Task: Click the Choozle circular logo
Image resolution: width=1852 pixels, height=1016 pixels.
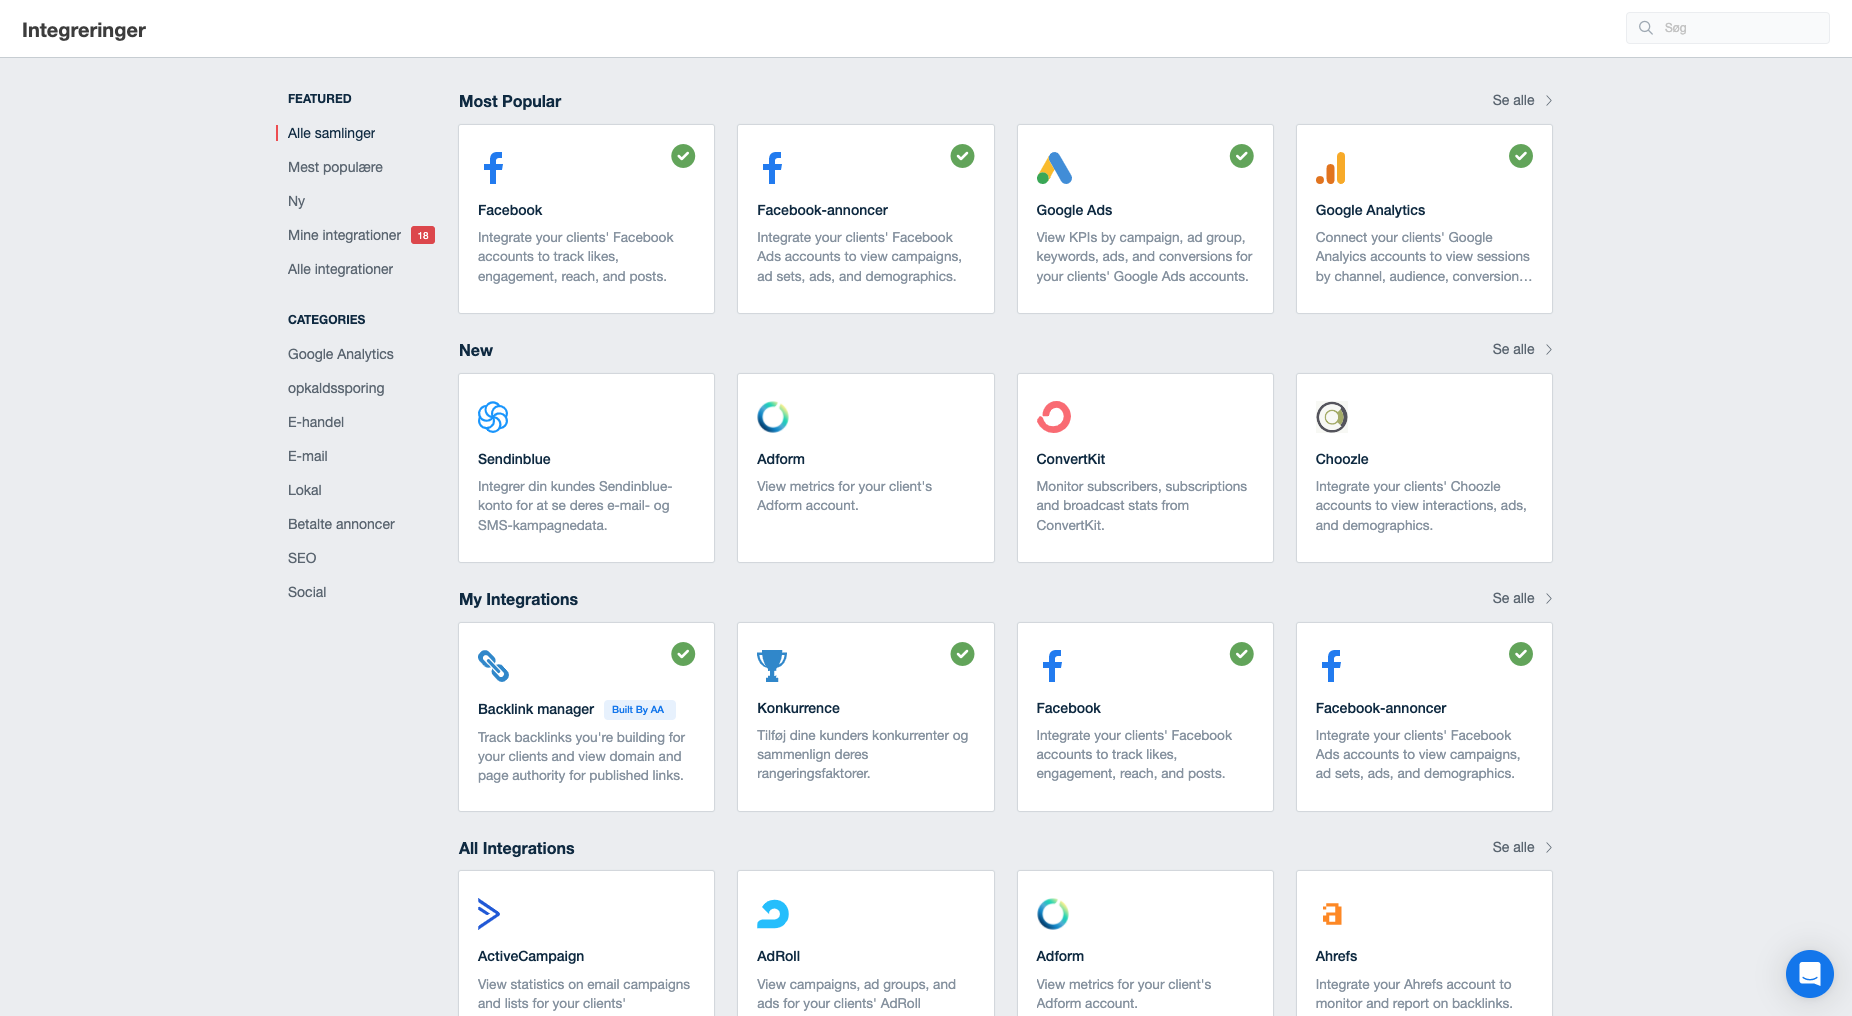Action: tap(1332, 417)
